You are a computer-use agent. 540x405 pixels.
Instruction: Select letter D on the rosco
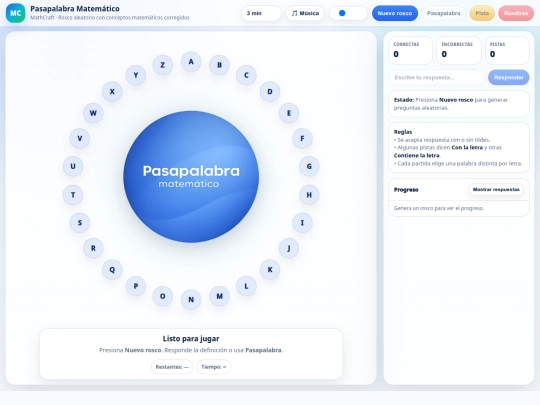click(x=270, y=92)
